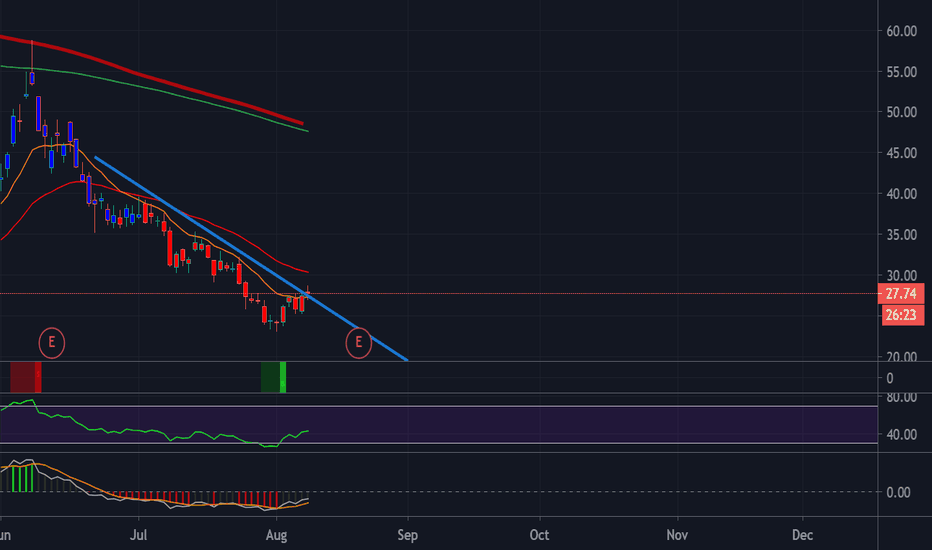Click the 30.00 price axis label
Image resolution: width=932 pixels, height=550 pixels.
(901, 275)
